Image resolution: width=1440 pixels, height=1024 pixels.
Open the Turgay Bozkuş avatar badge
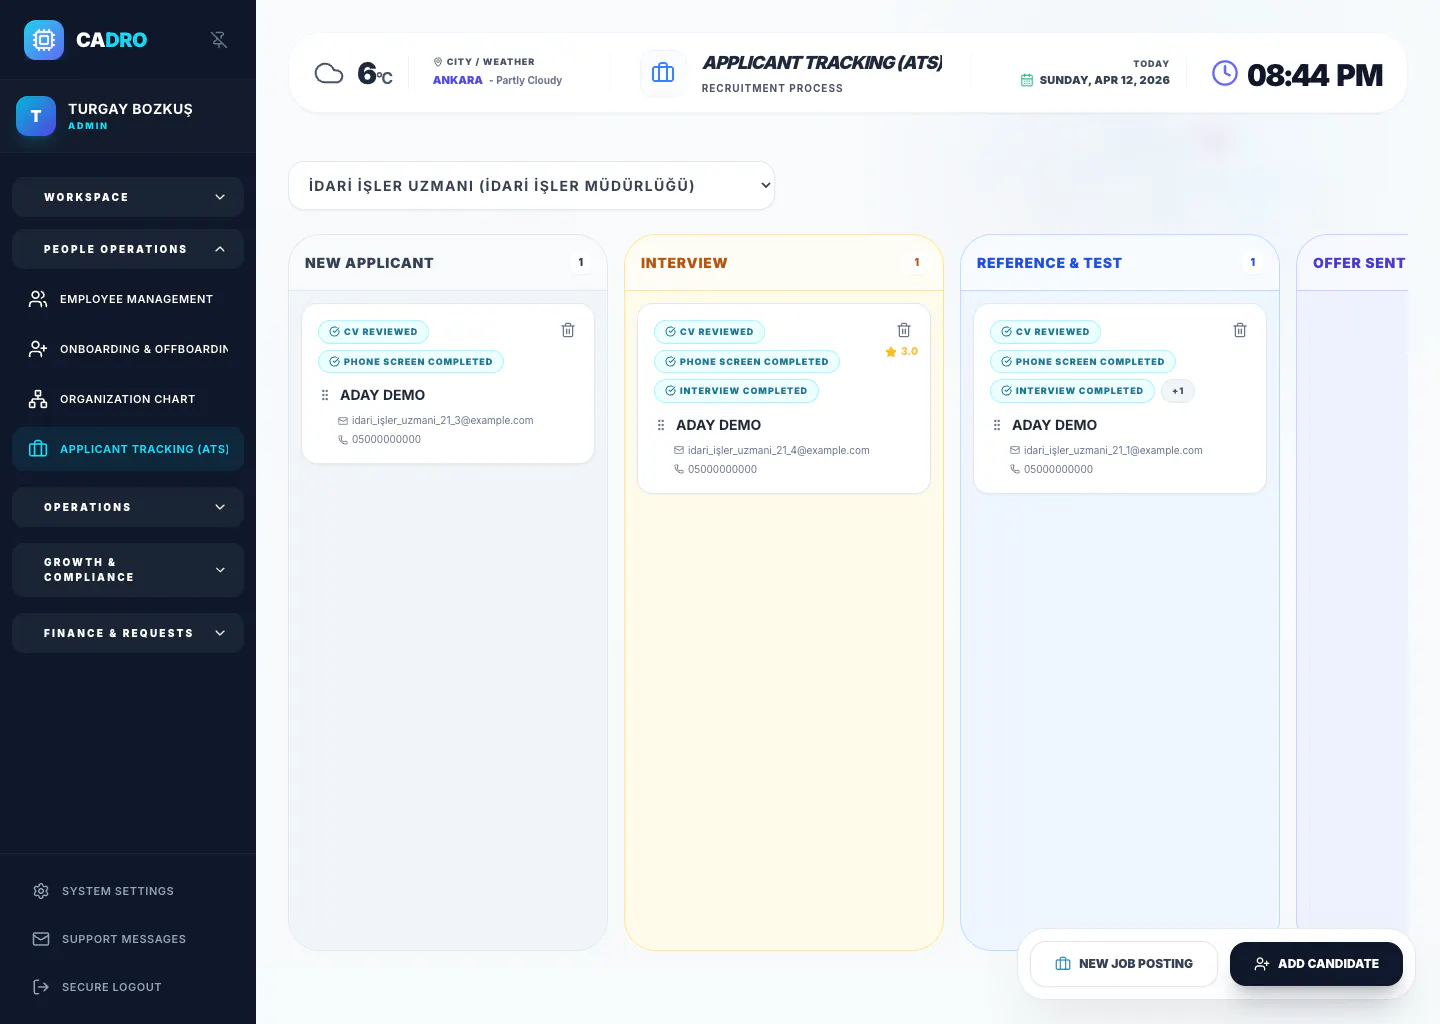tap(36, 116)
